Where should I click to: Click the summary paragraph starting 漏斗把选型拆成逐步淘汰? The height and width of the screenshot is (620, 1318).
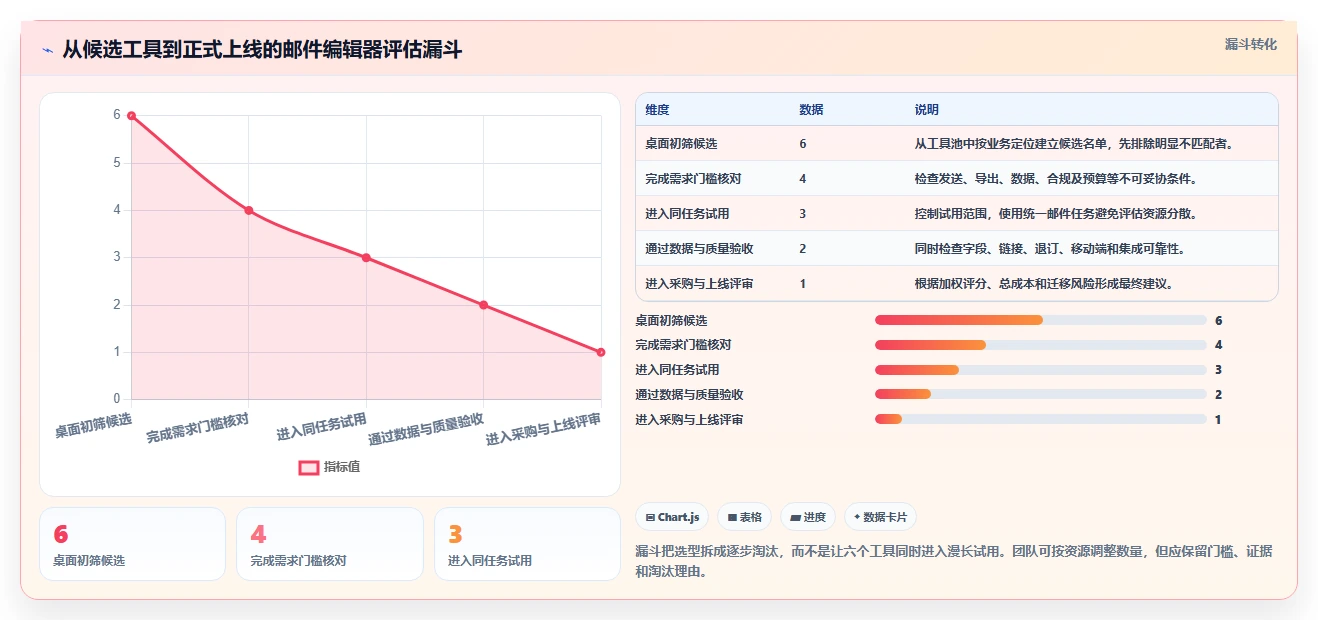953,562
